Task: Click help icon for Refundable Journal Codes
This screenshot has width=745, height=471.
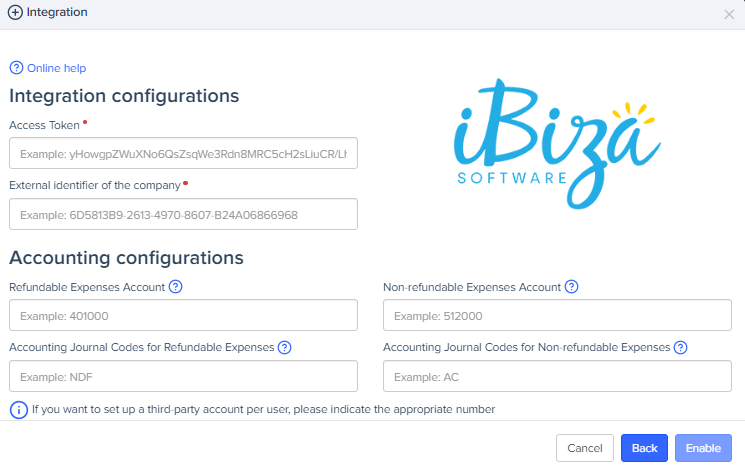Action: click(284, 348)
